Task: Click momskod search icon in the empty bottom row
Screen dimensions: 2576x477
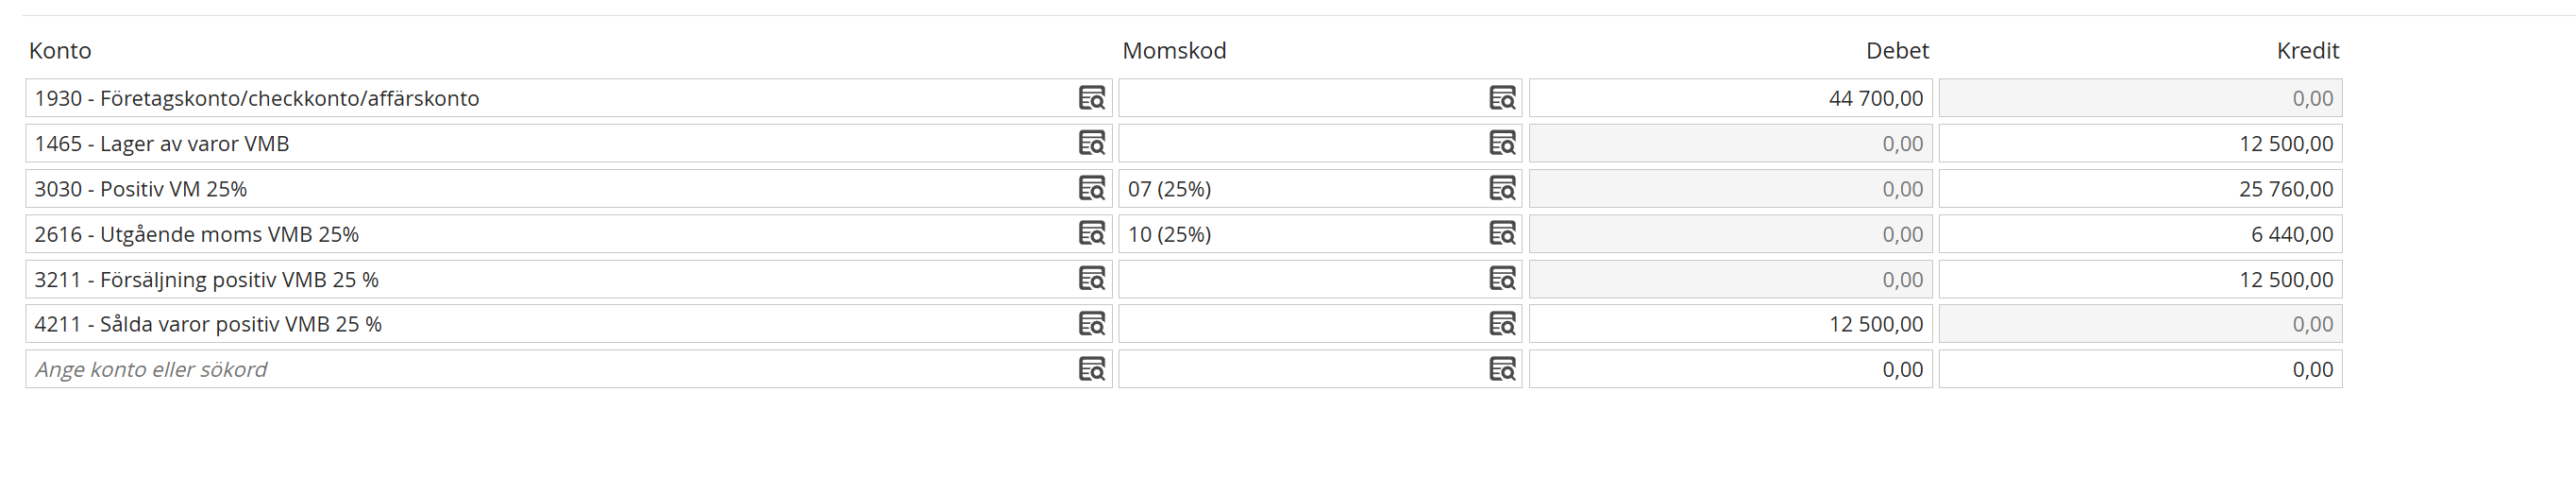Action: 1502,369
